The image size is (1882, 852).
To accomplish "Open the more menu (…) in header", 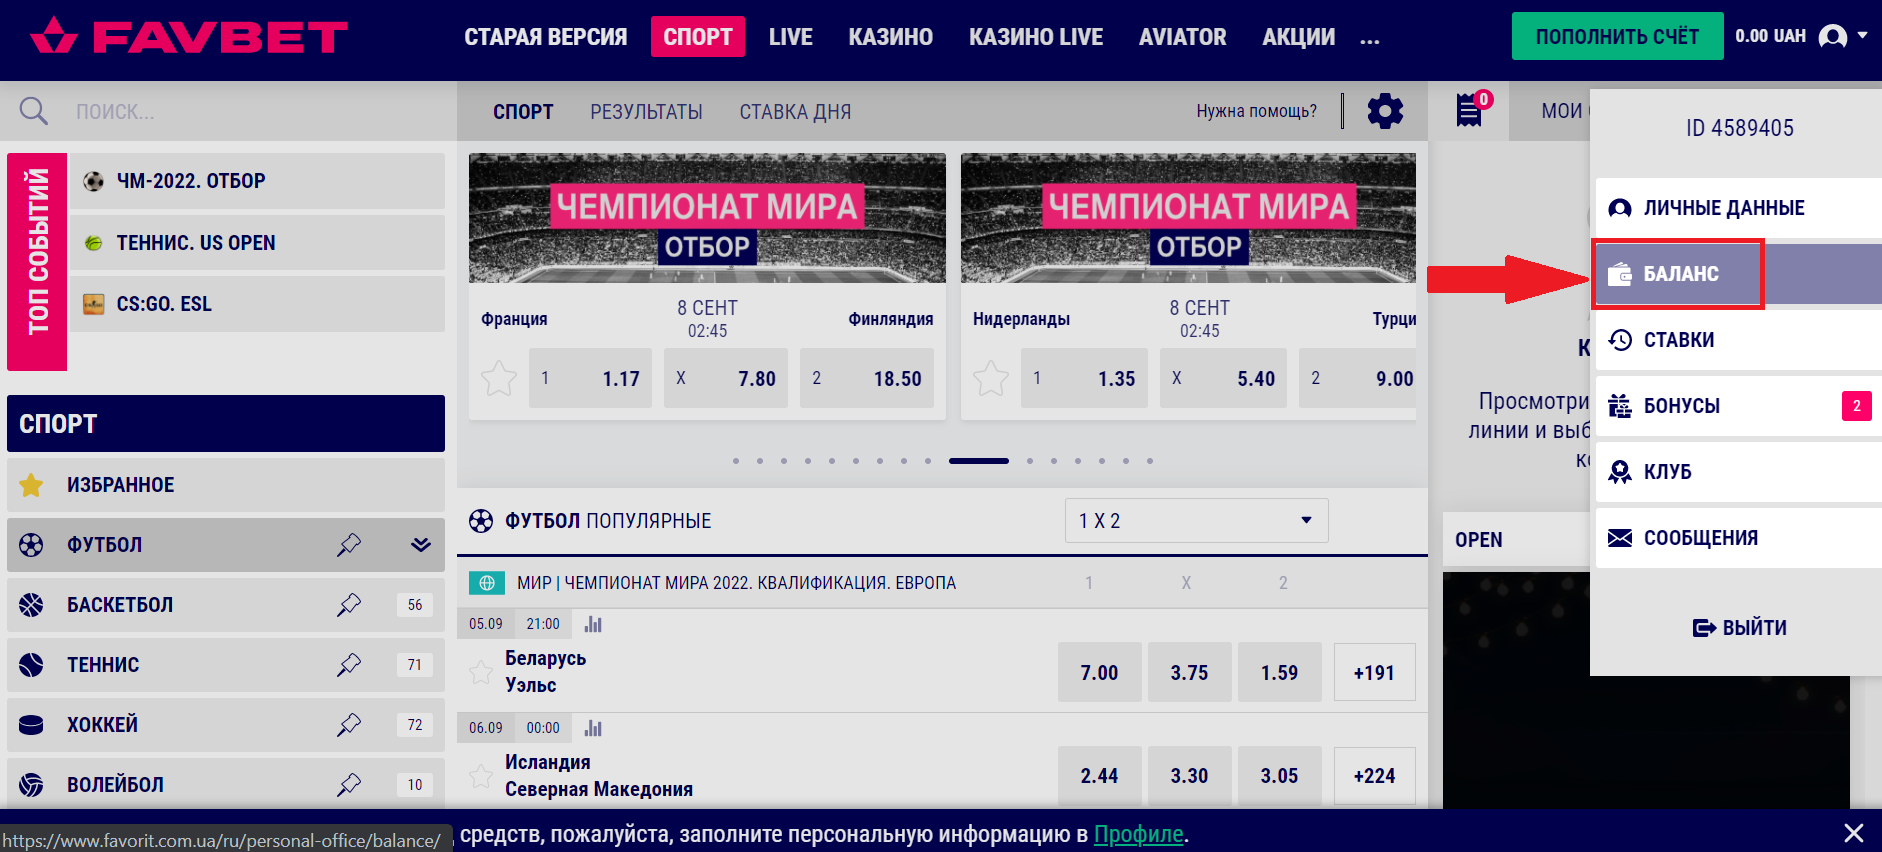I will click(x=1370, y=40).
